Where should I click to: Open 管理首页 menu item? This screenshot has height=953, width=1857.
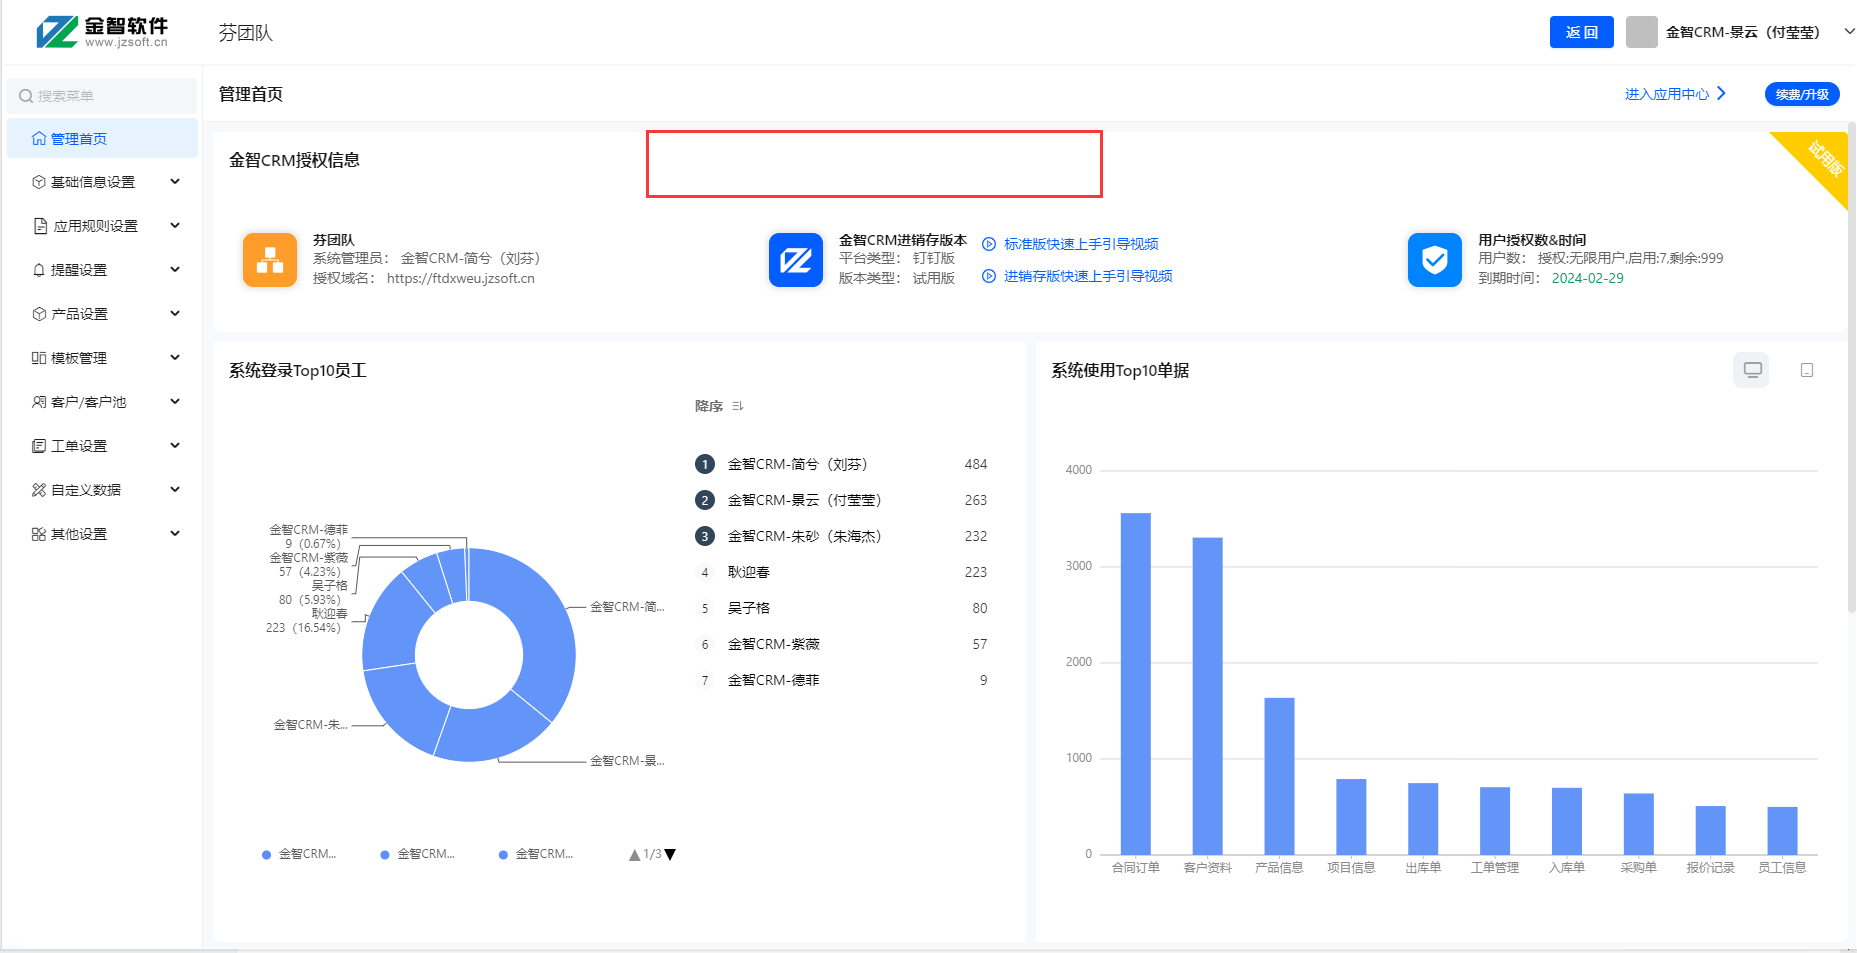point(102,138)
